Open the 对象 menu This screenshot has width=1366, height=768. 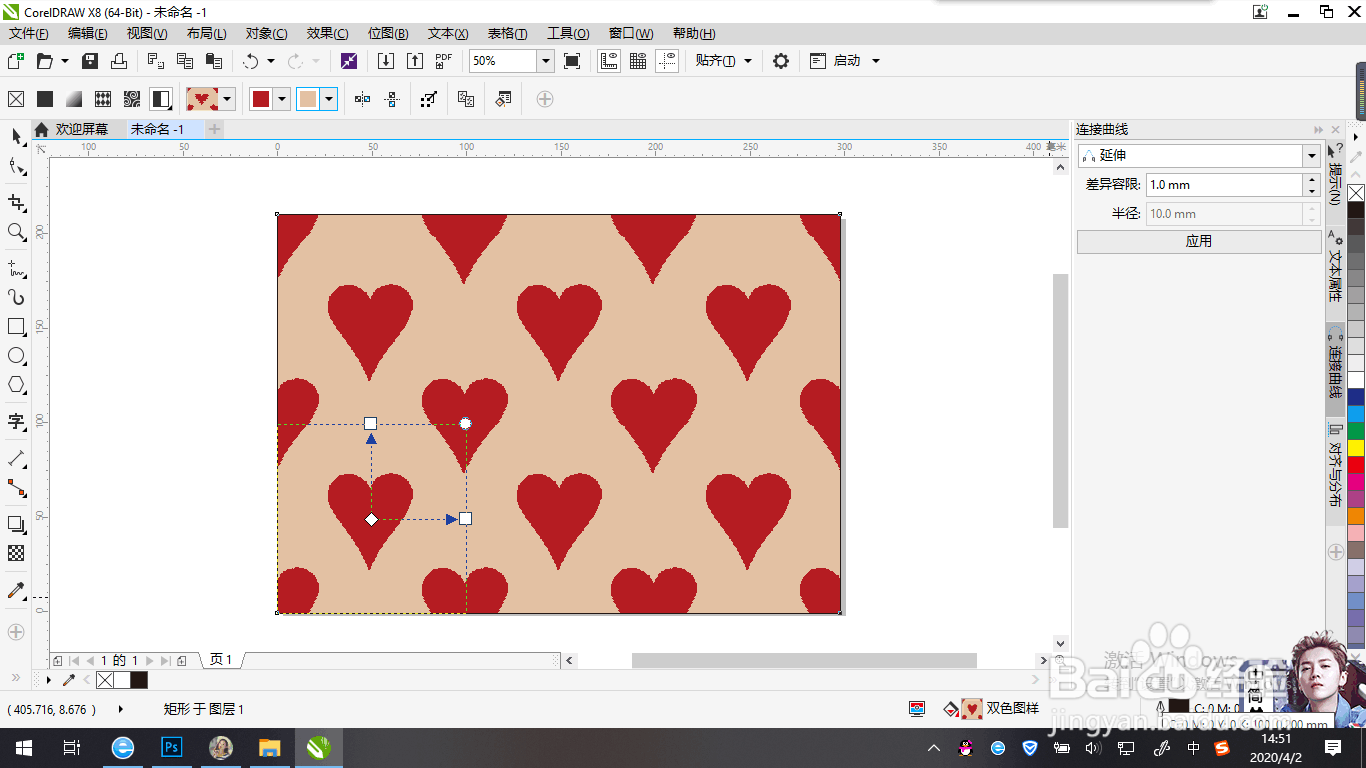(x=266, y=33)
